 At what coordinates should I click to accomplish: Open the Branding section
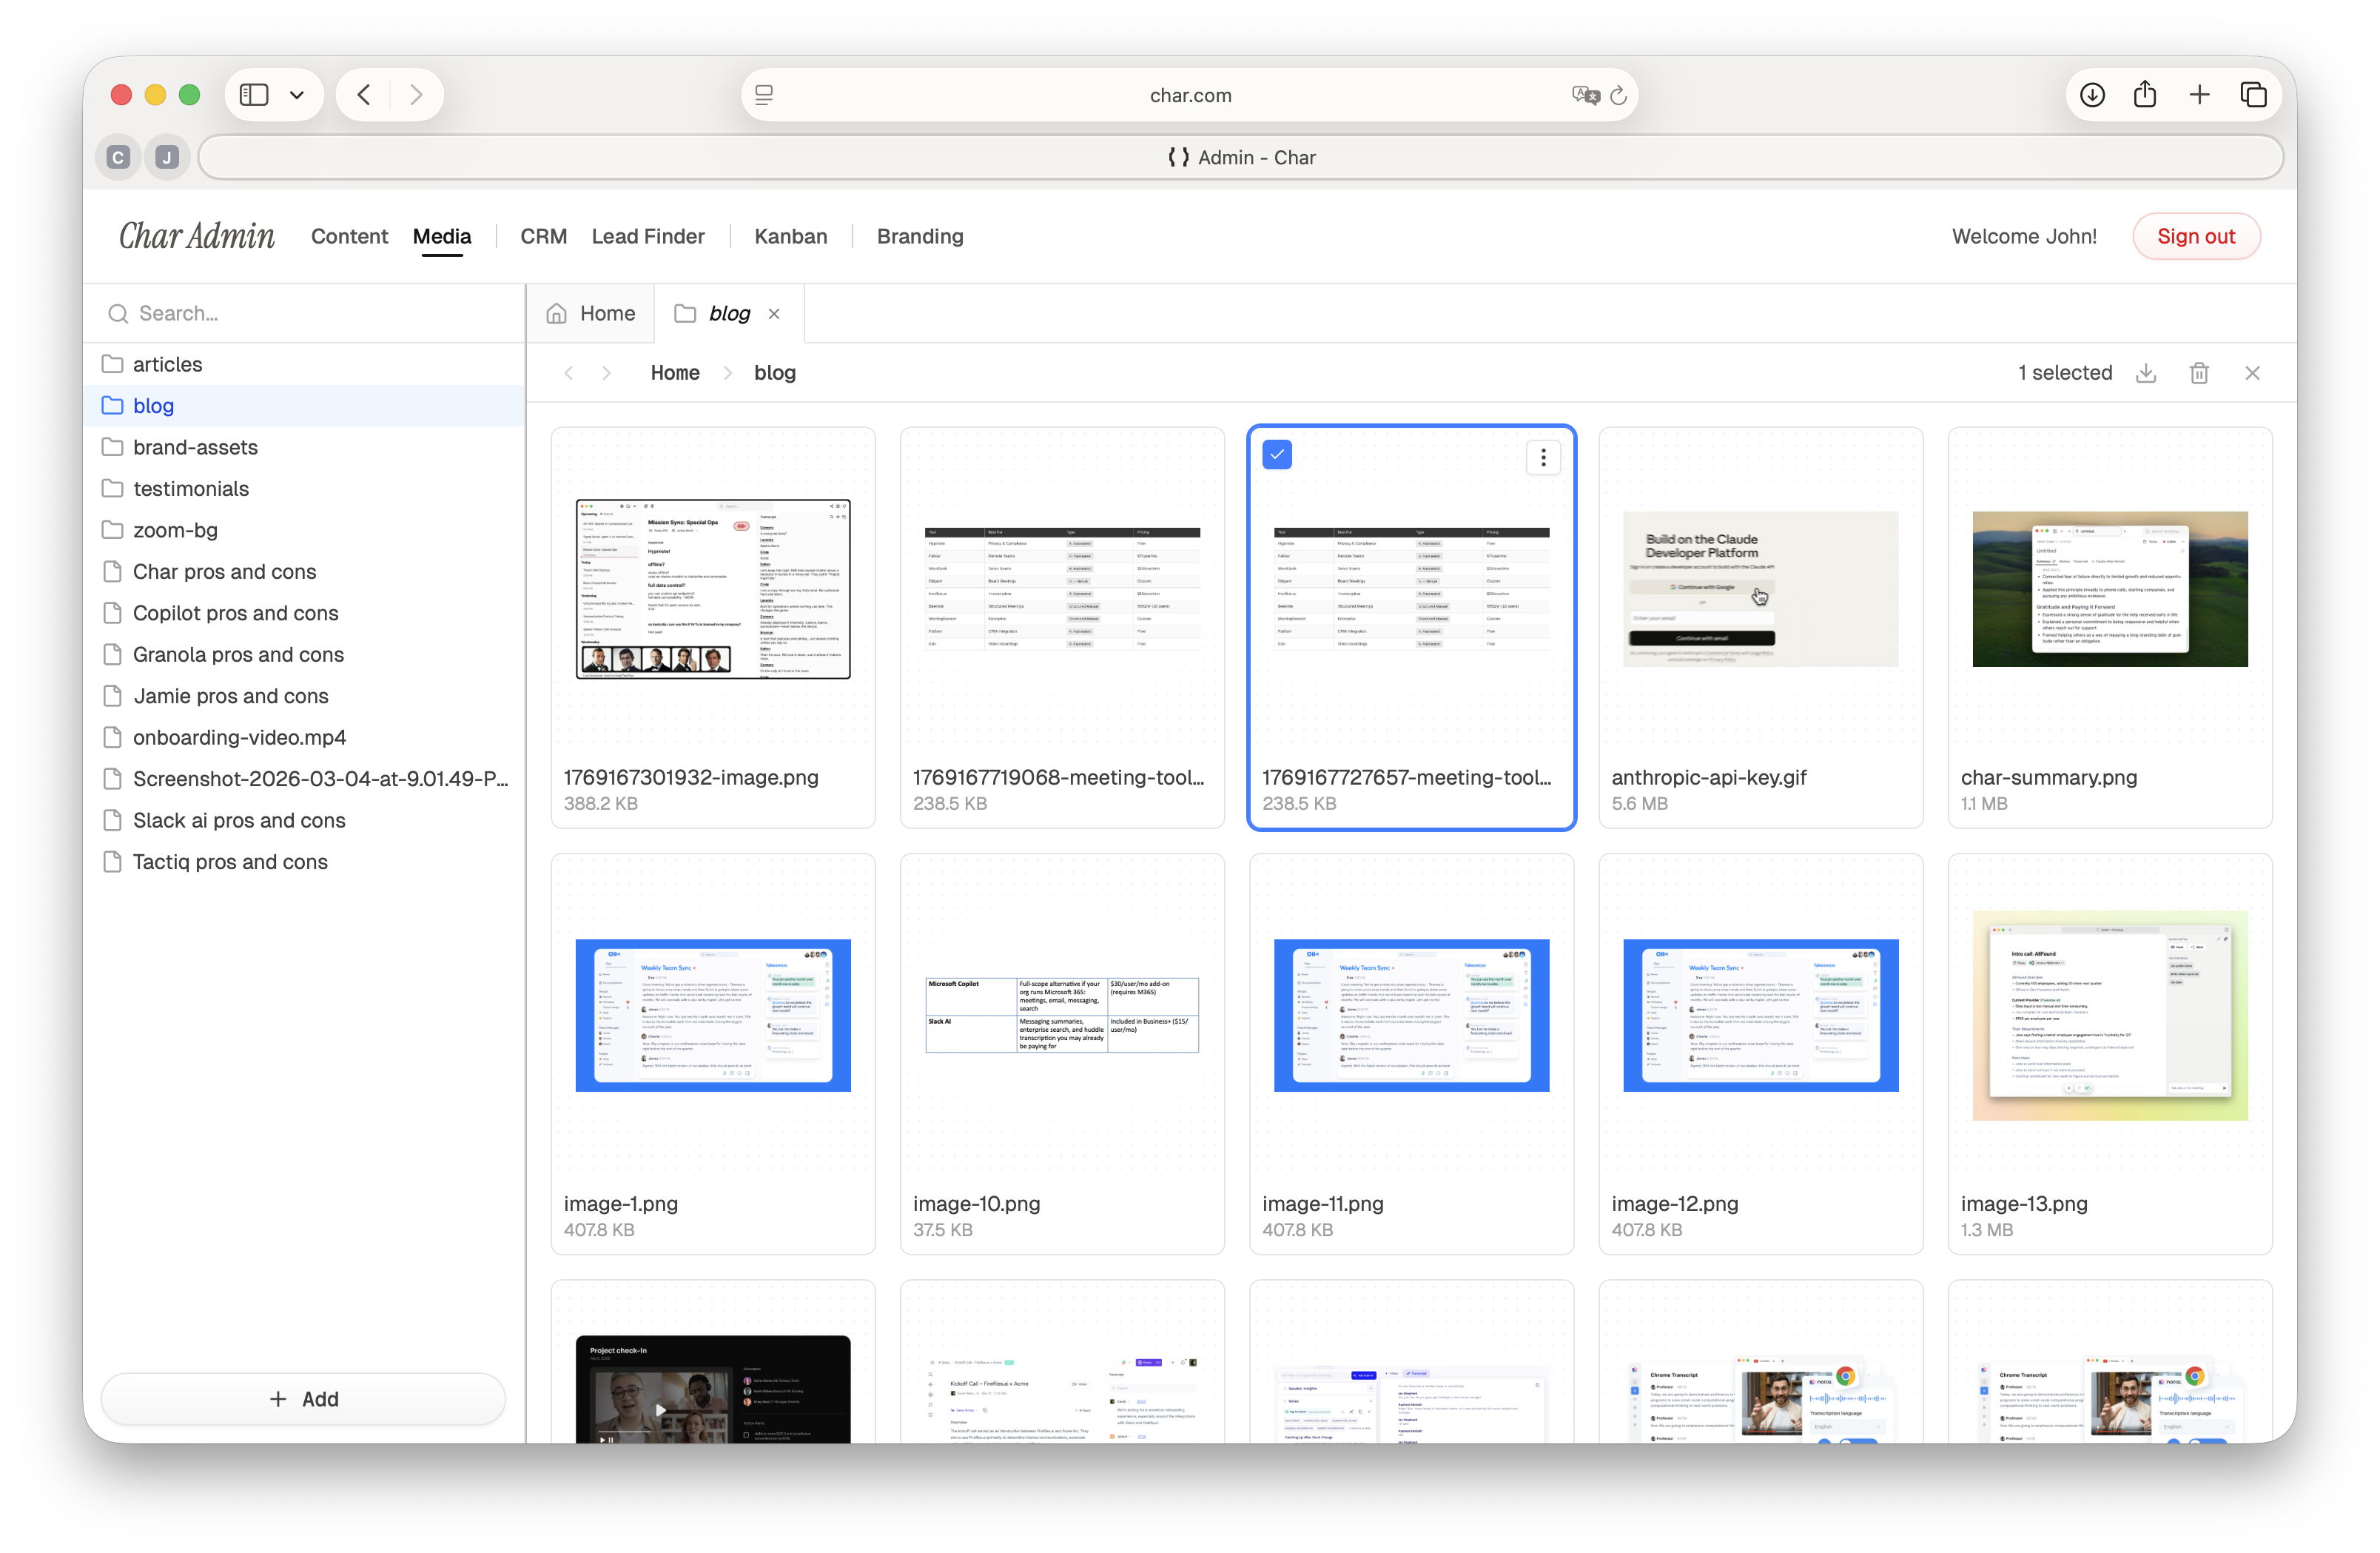[920, 236]
